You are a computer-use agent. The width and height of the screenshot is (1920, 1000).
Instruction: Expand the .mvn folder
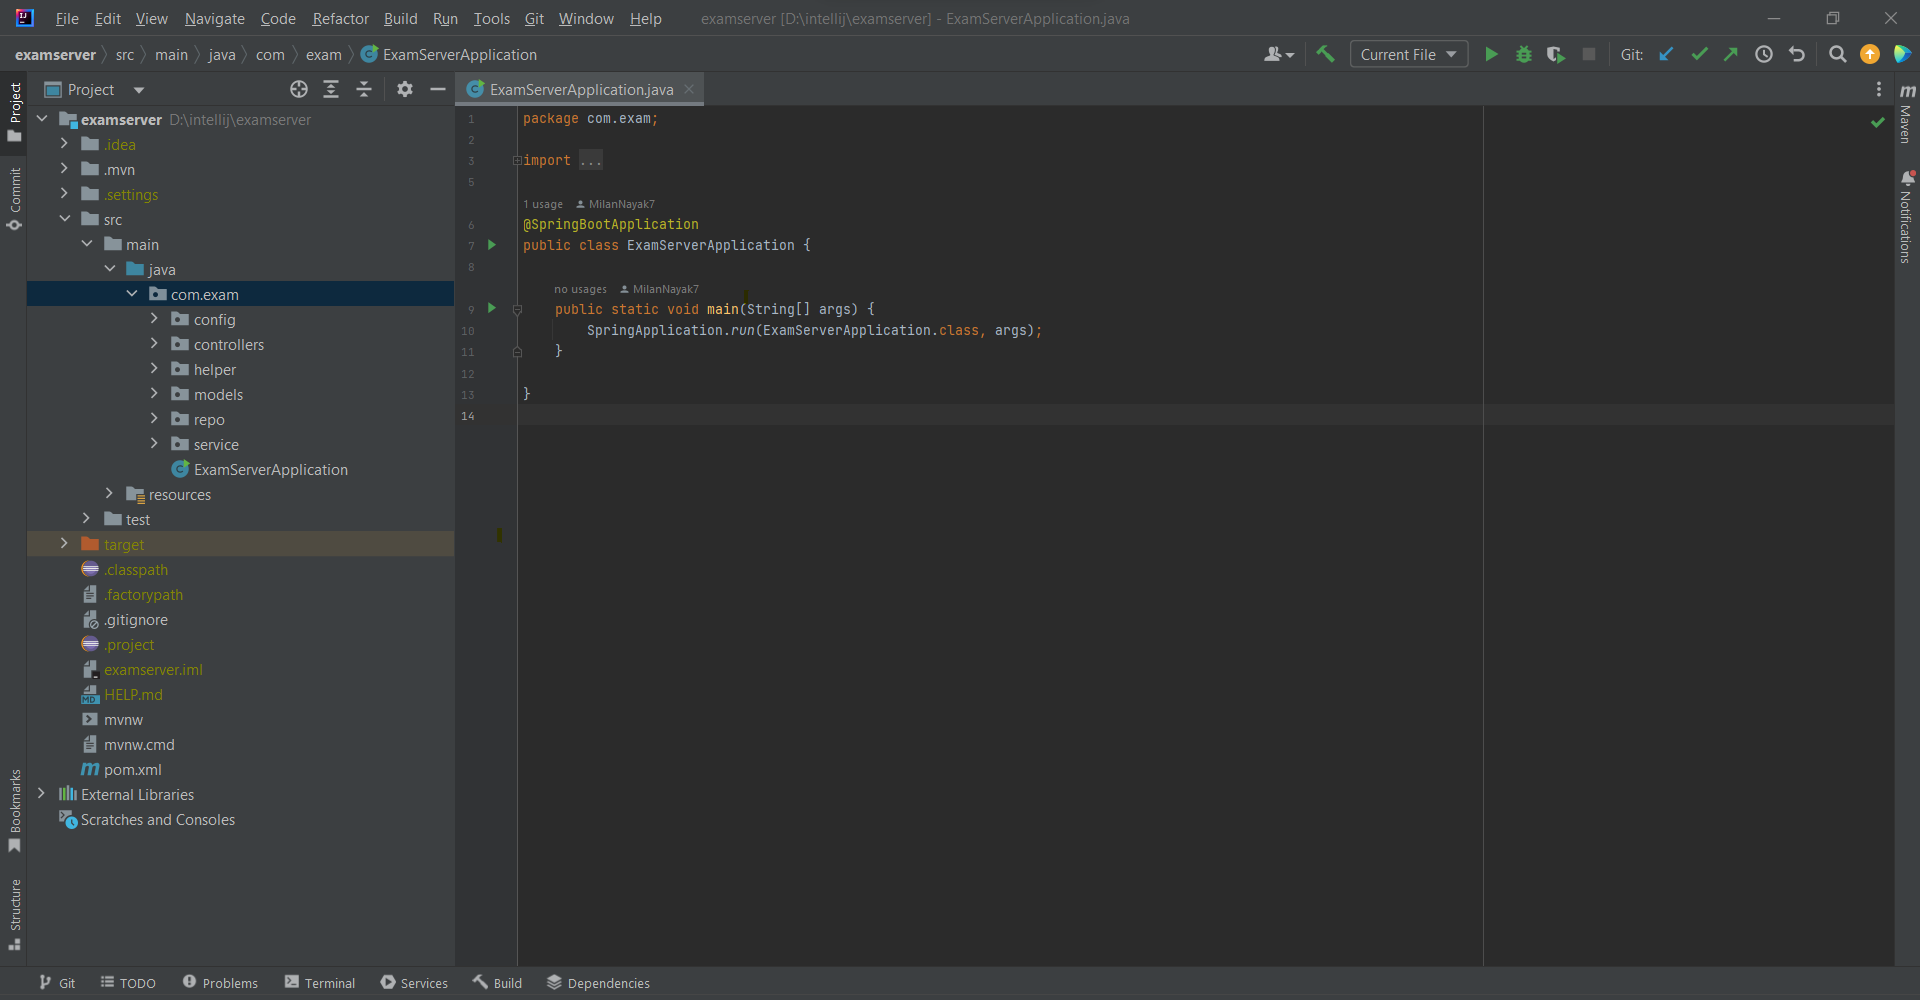pos(64,169)
